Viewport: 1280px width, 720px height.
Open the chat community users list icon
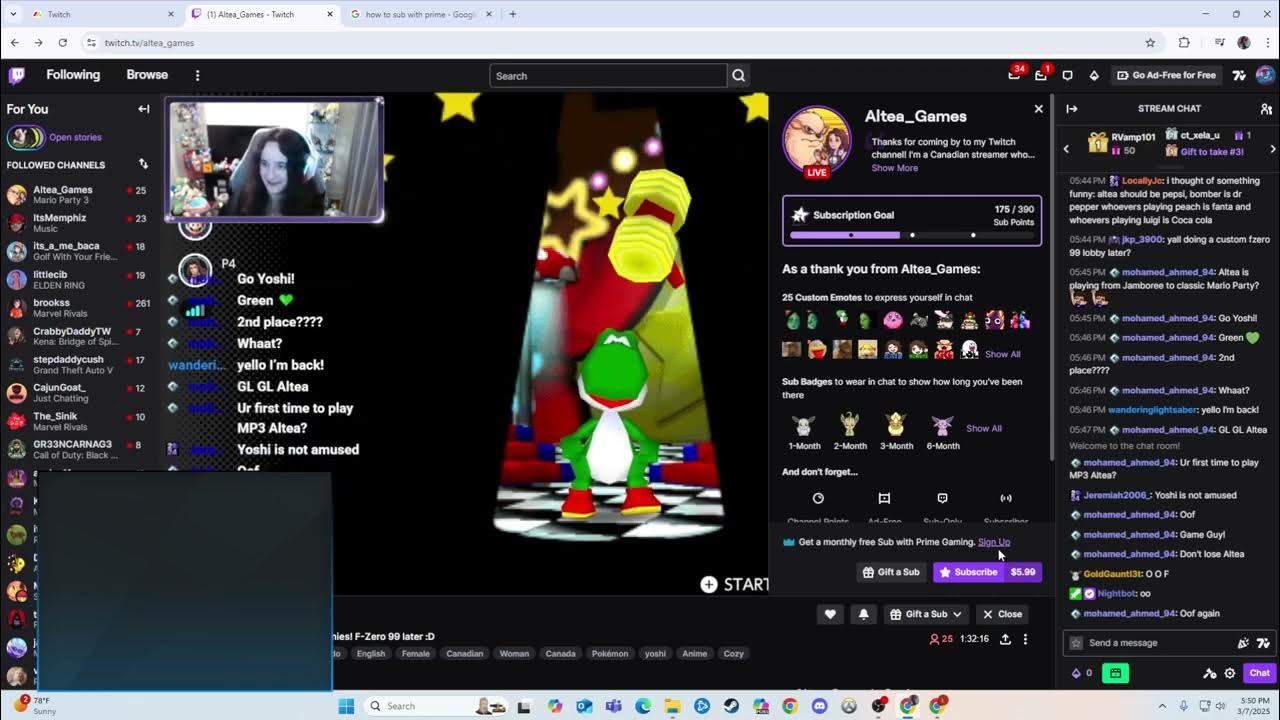[x=1266, y=108]
